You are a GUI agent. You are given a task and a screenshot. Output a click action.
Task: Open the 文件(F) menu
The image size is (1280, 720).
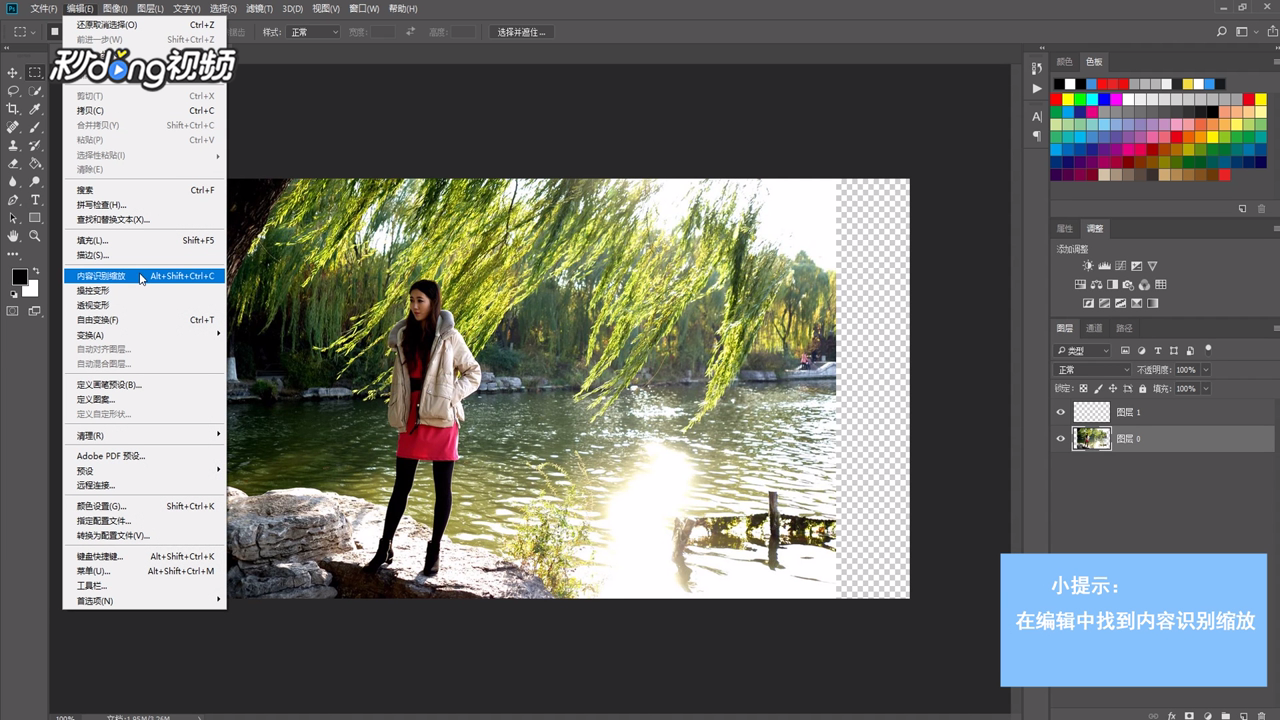tap(44, 8)
